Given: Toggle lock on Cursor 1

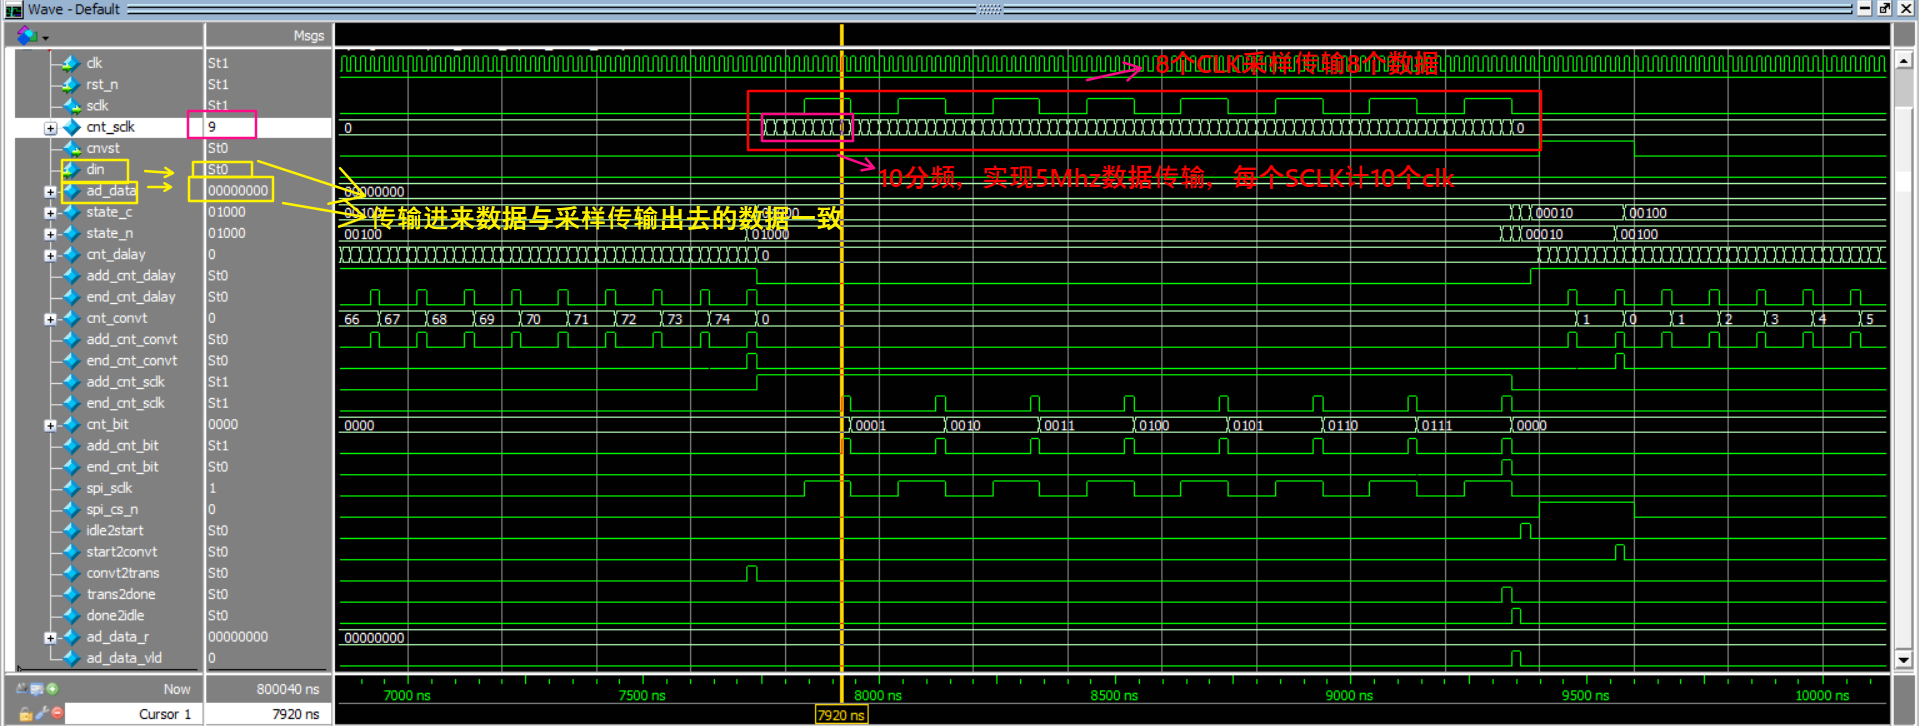Looking at the screenshot, I should (x=25, y=714).
